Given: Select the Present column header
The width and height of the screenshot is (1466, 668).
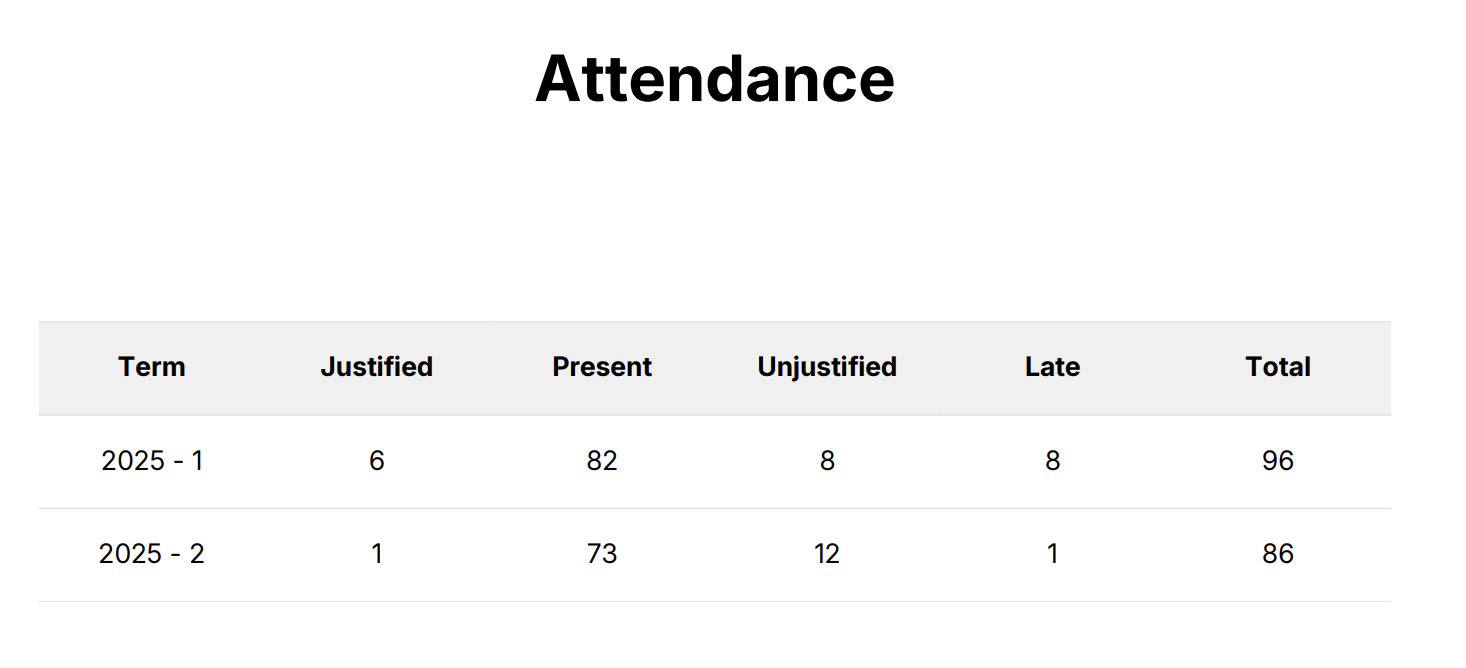Looking at the screenshot, I should pyautogui.click(x=602, y=367).
